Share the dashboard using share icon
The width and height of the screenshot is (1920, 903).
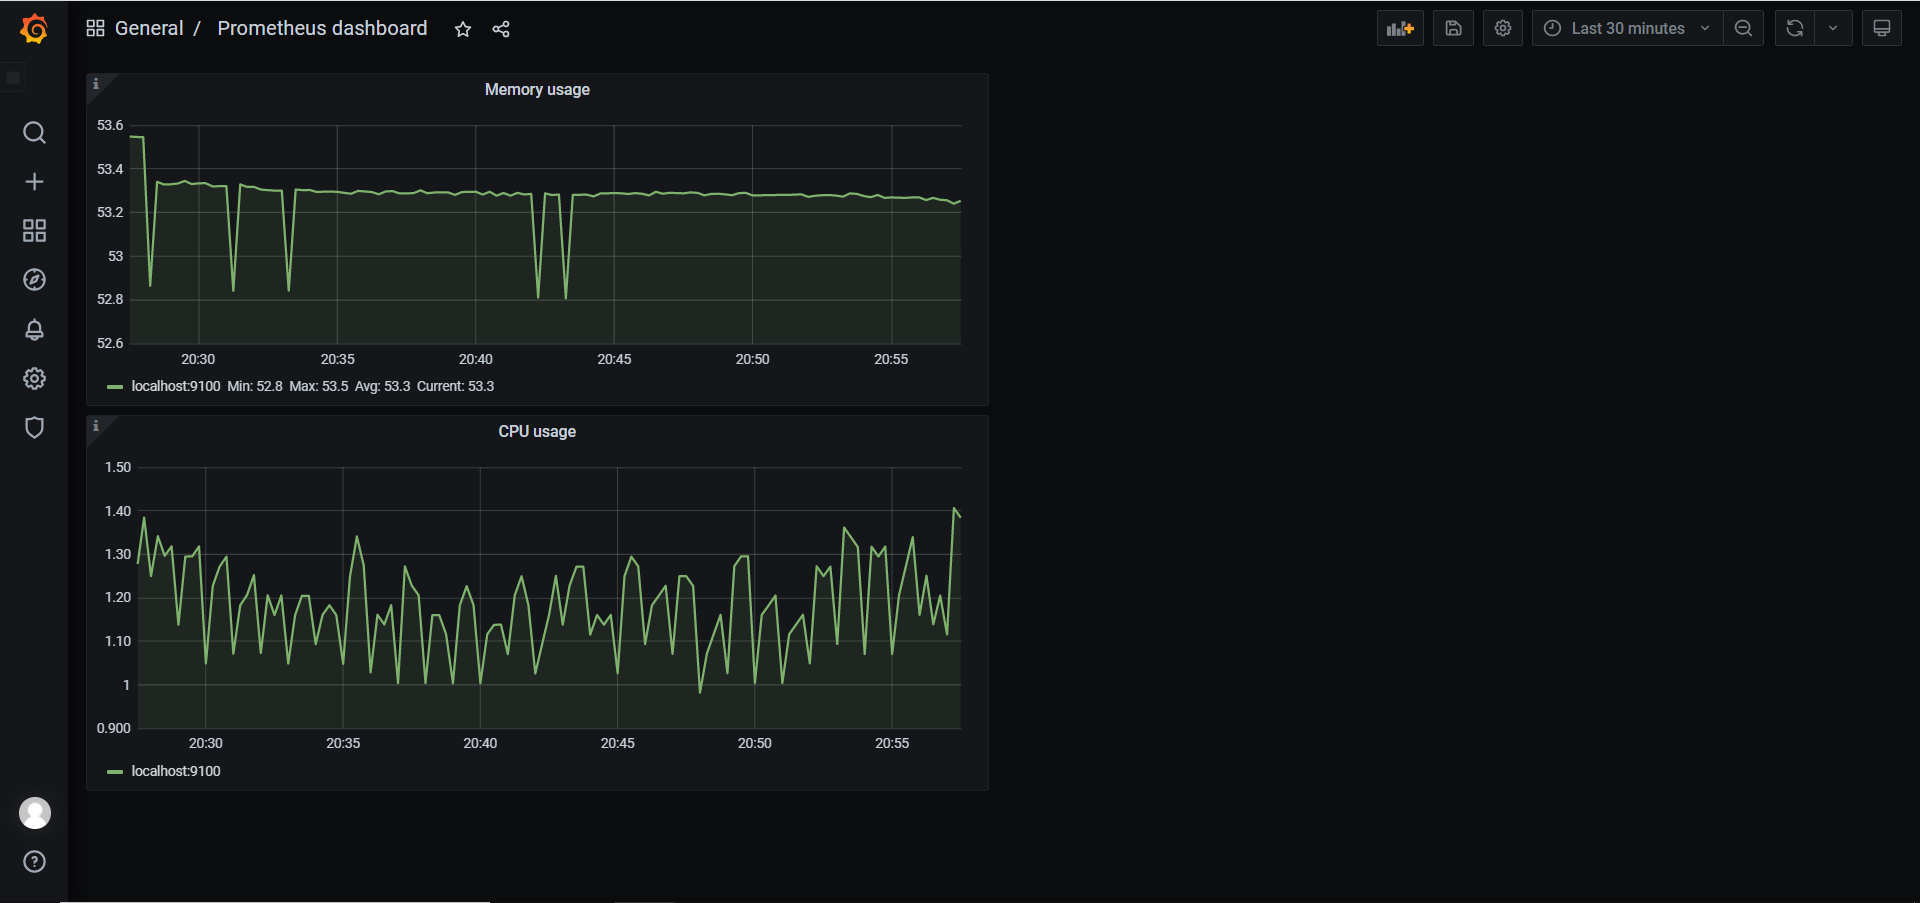coord(501,29)
